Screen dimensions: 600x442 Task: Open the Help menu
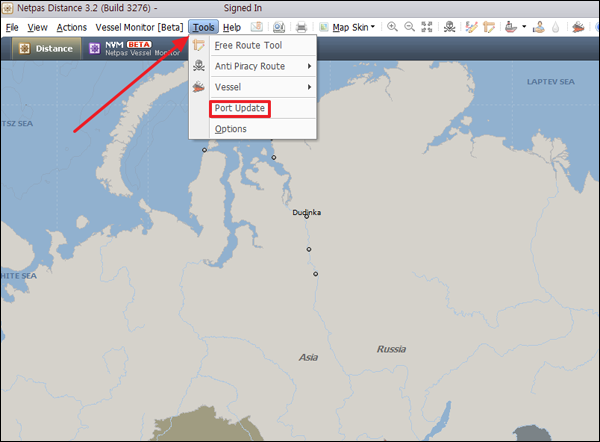coord(232,28)
